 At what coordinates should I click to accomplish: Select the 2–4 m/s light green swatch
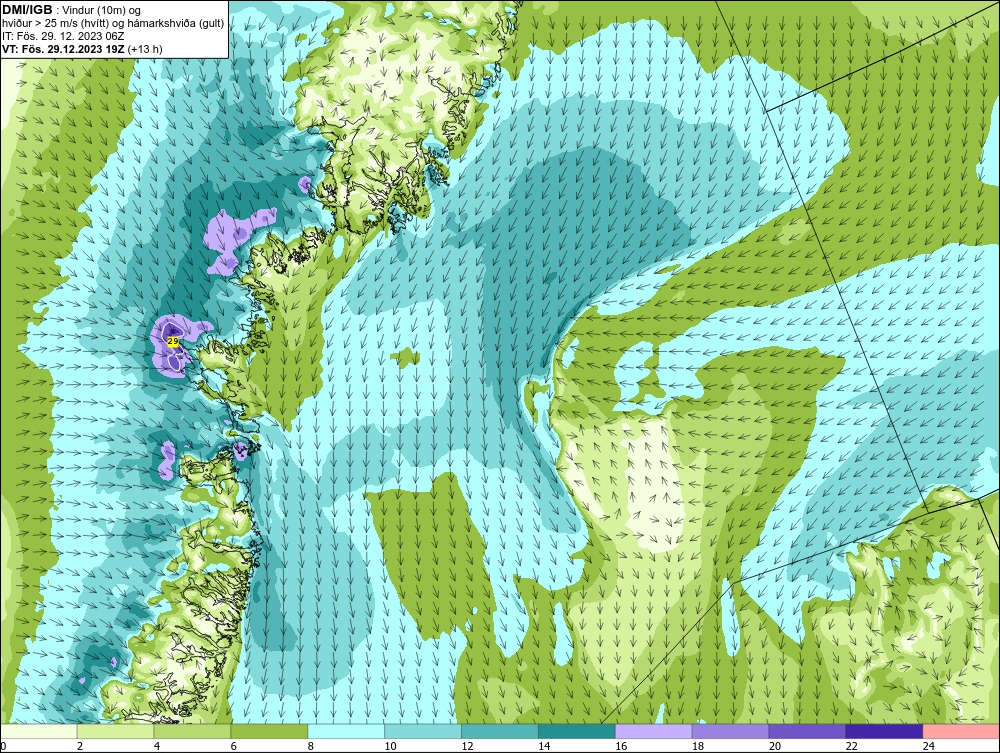point(115,731)
